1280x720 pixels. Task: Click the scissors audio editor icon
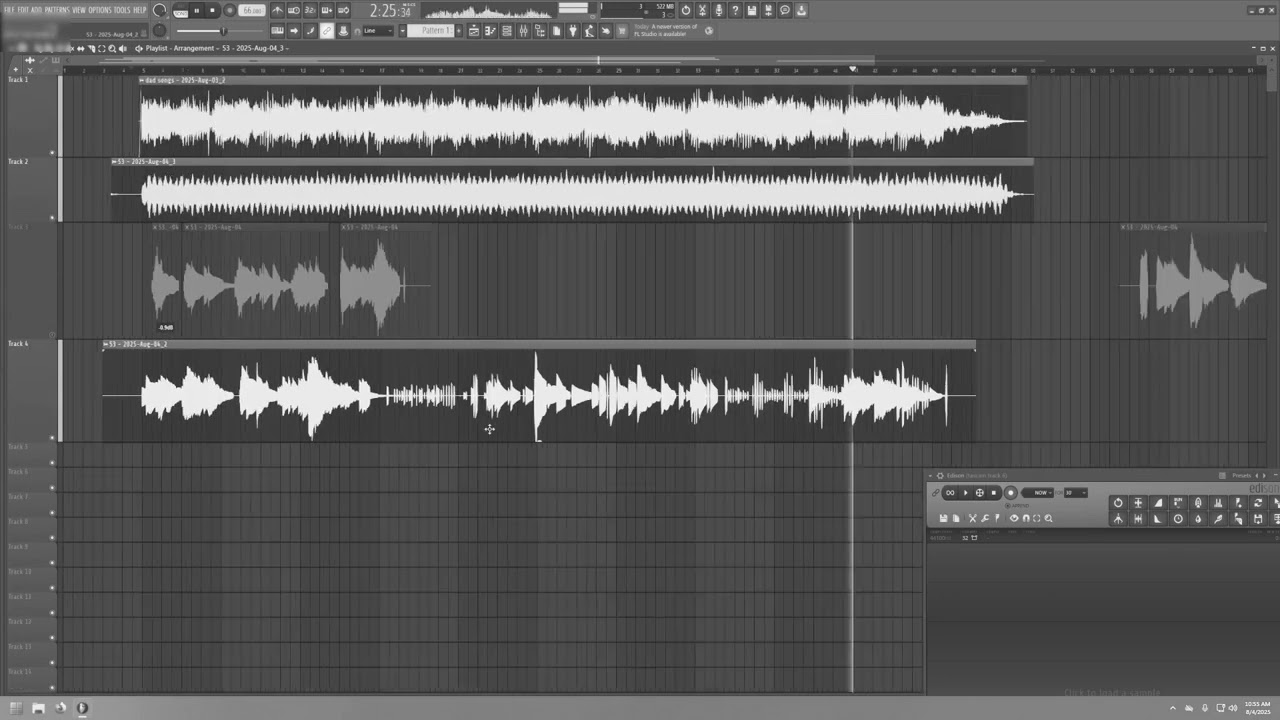click(702, 10)
